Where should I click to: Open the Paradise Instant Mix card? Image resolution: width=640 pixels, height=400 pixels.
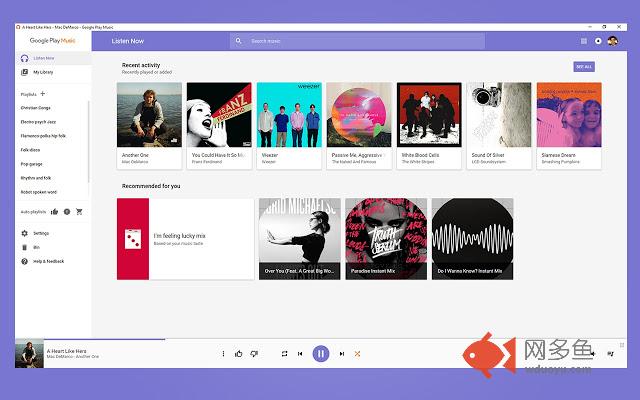(386, 239)
